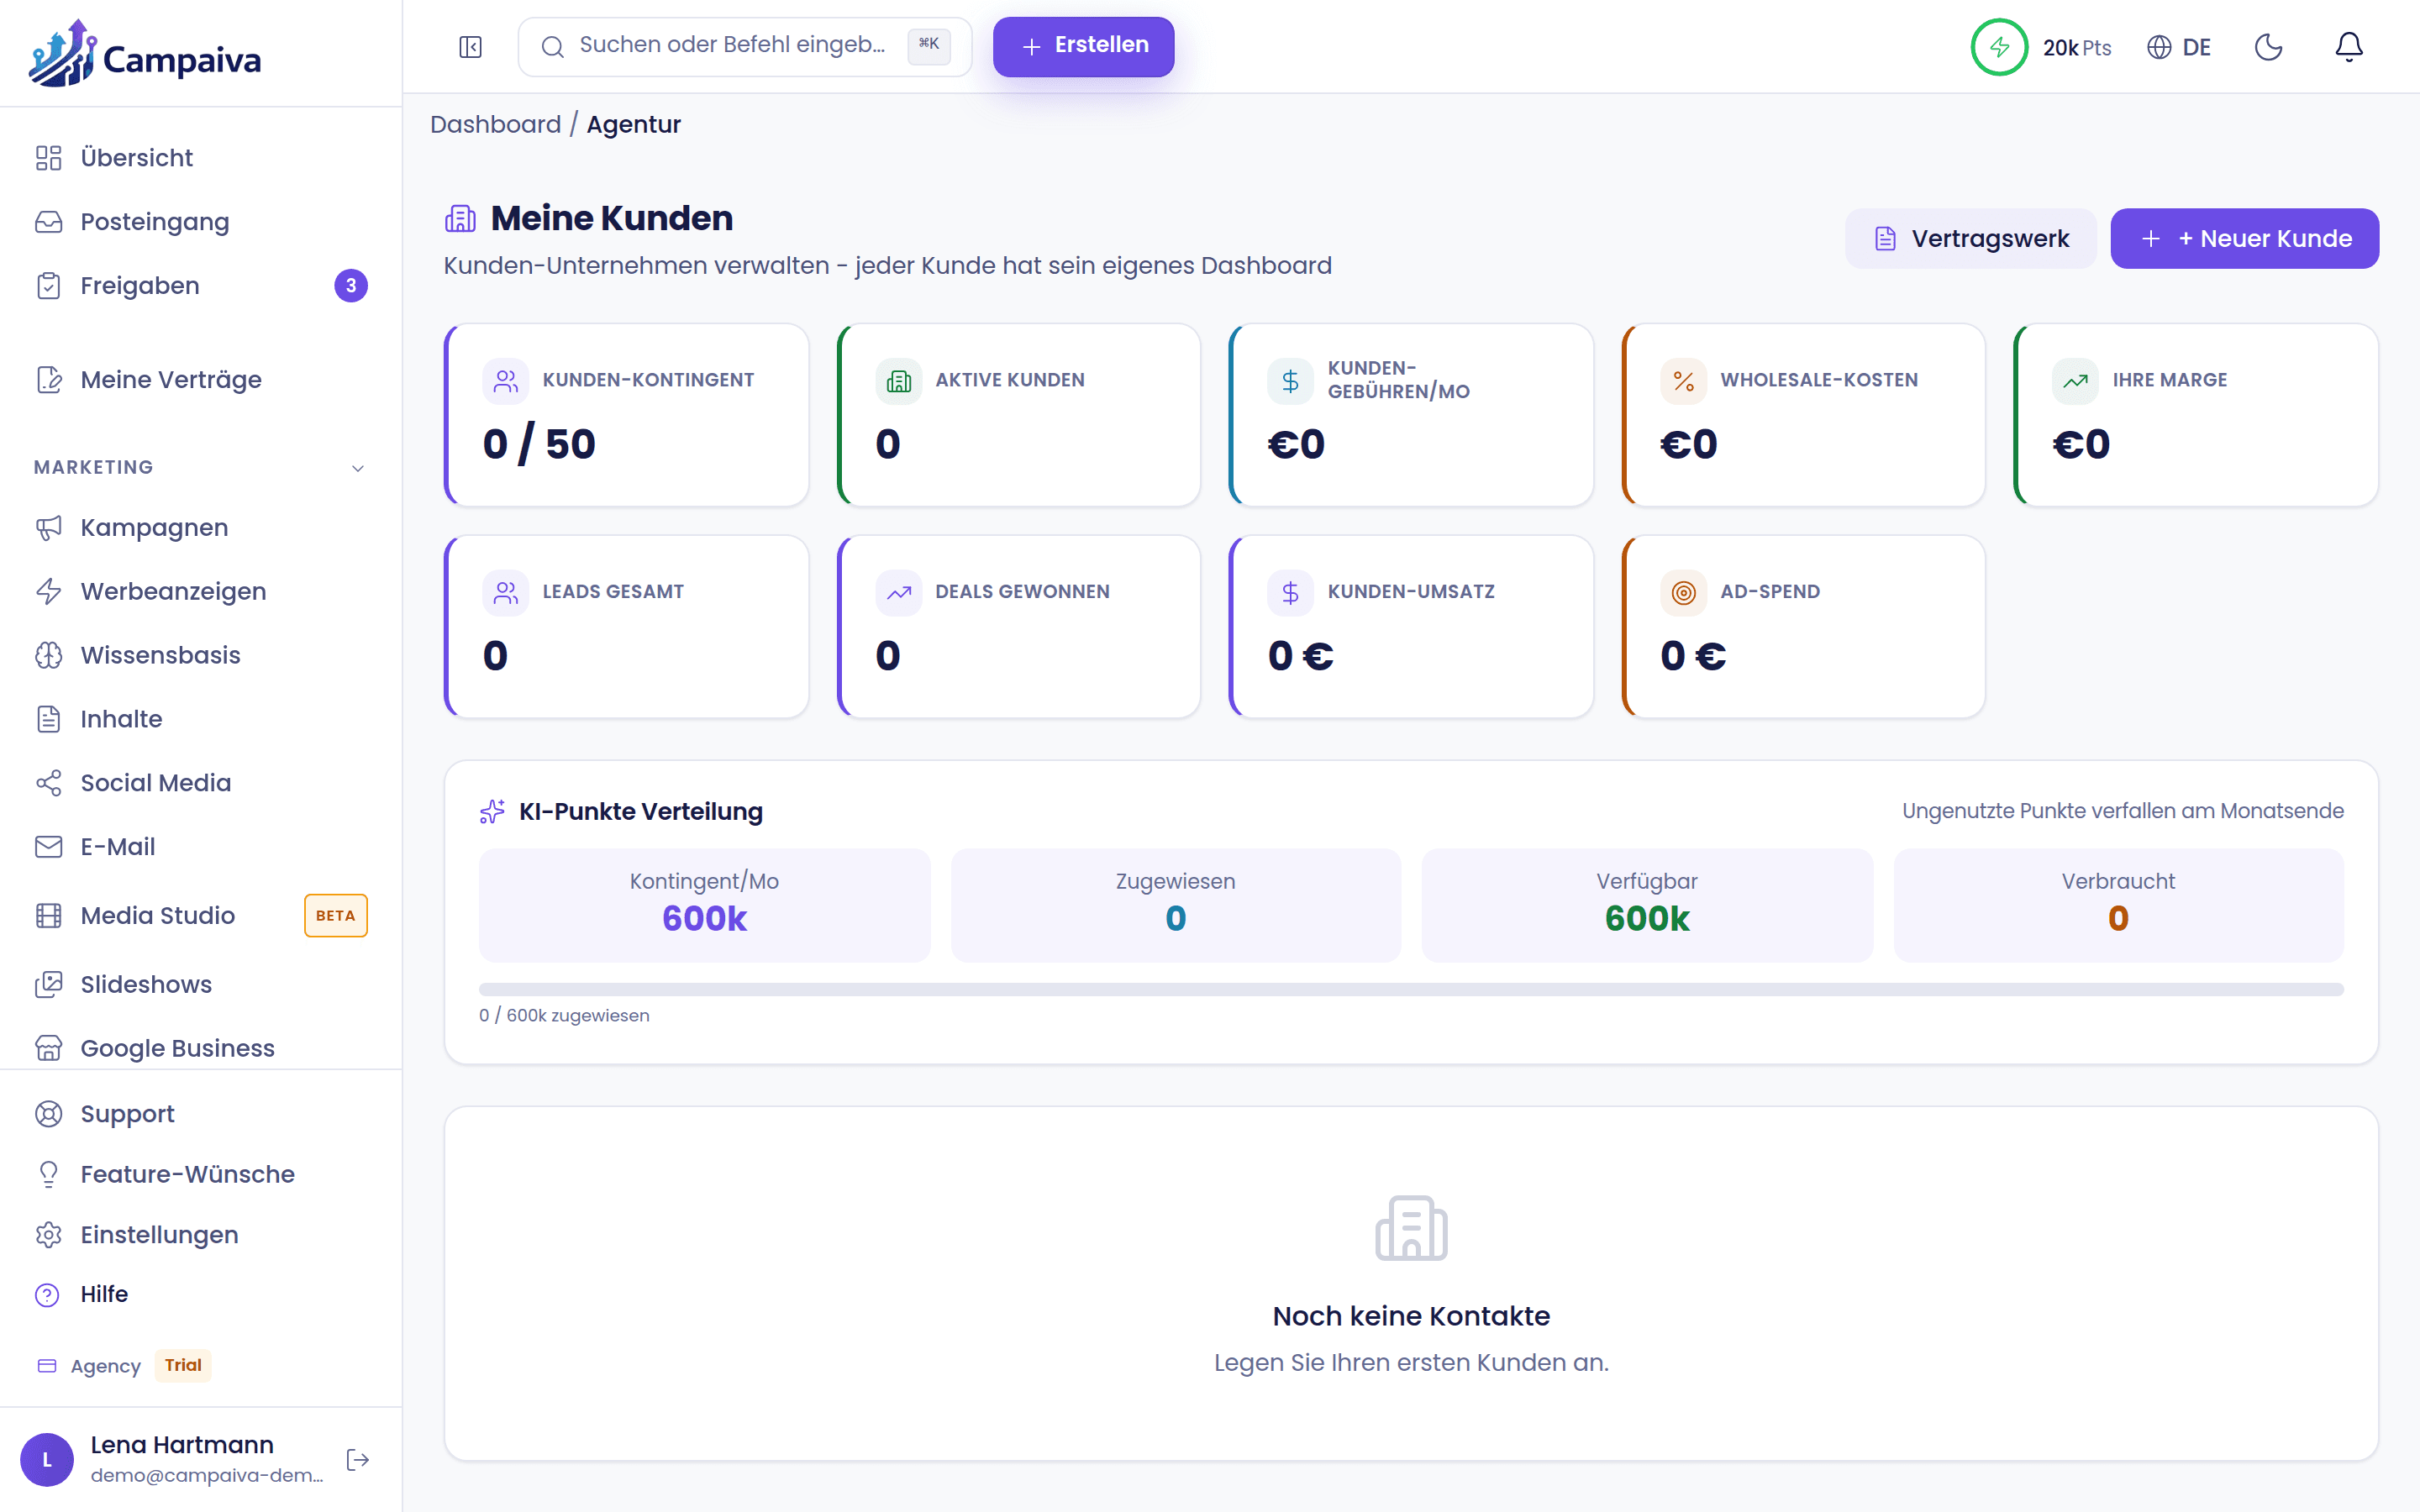
Task: Click the Werbeanzeigen lightning icon
Action: click(48, 592)
